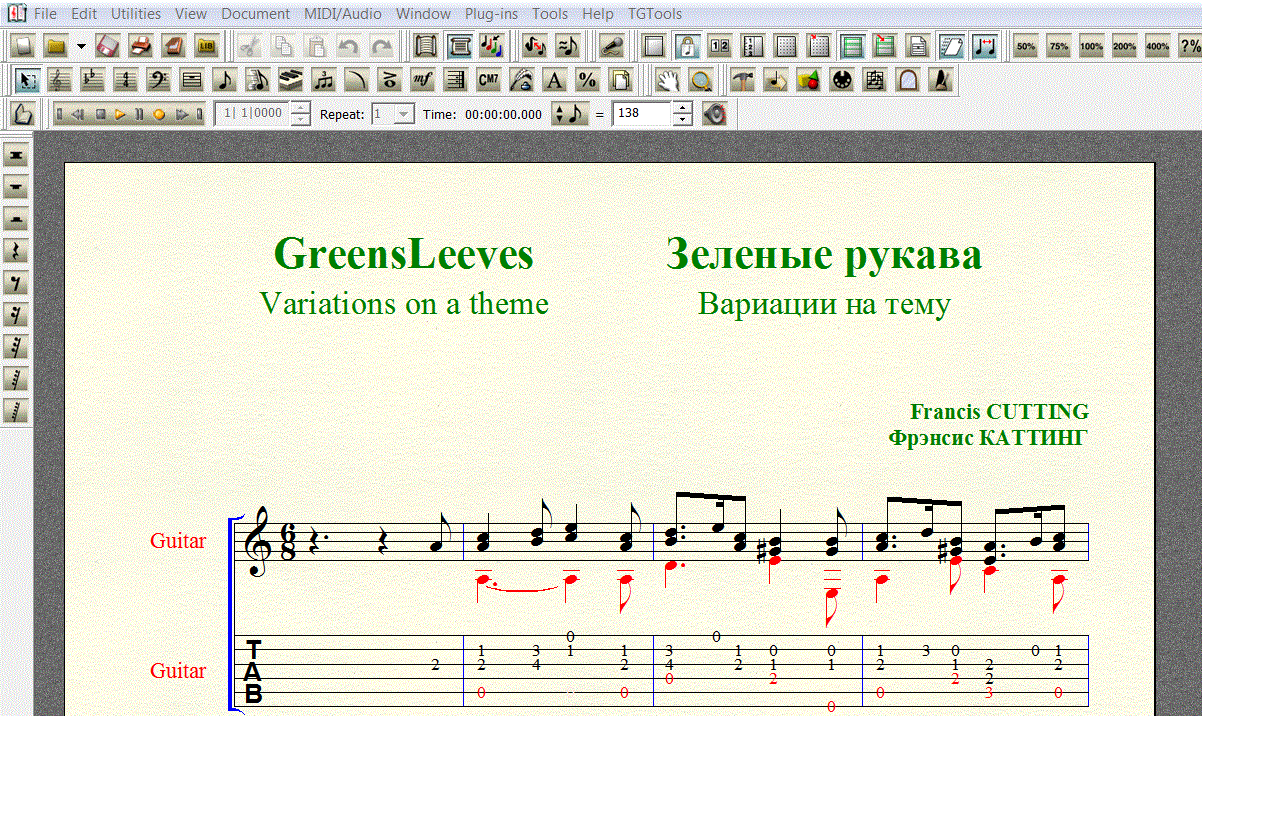Select the Time Signature tool
The height and width of the screenshot is (817, 1274).
point(126,80)
